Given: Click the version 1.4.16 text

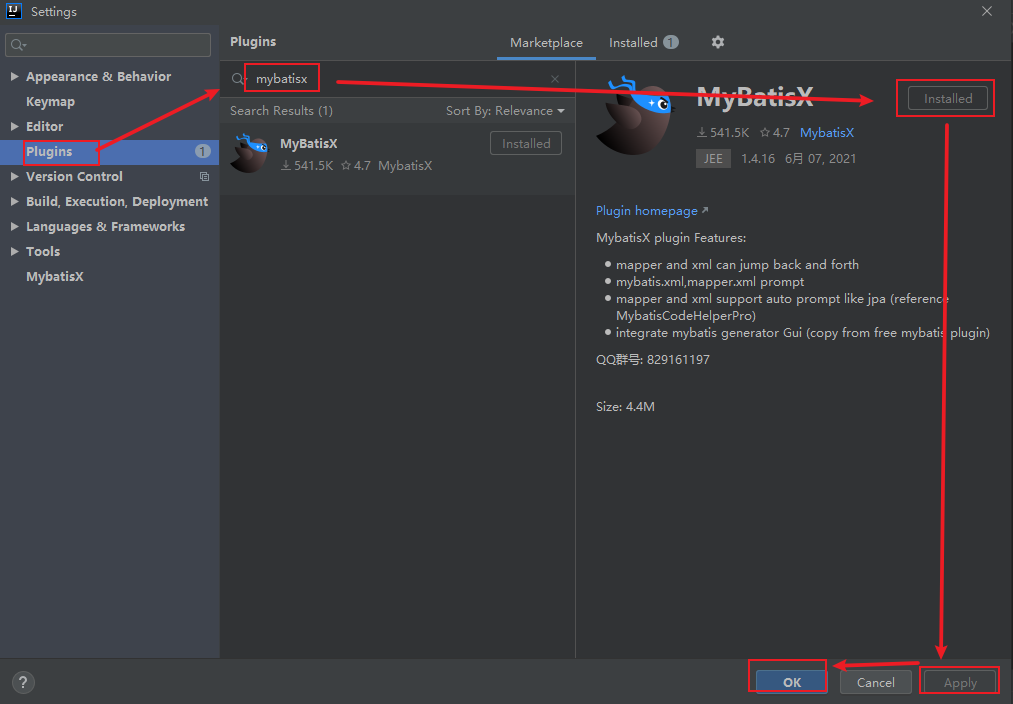Looking at the screenshot, I should [758, 158].
